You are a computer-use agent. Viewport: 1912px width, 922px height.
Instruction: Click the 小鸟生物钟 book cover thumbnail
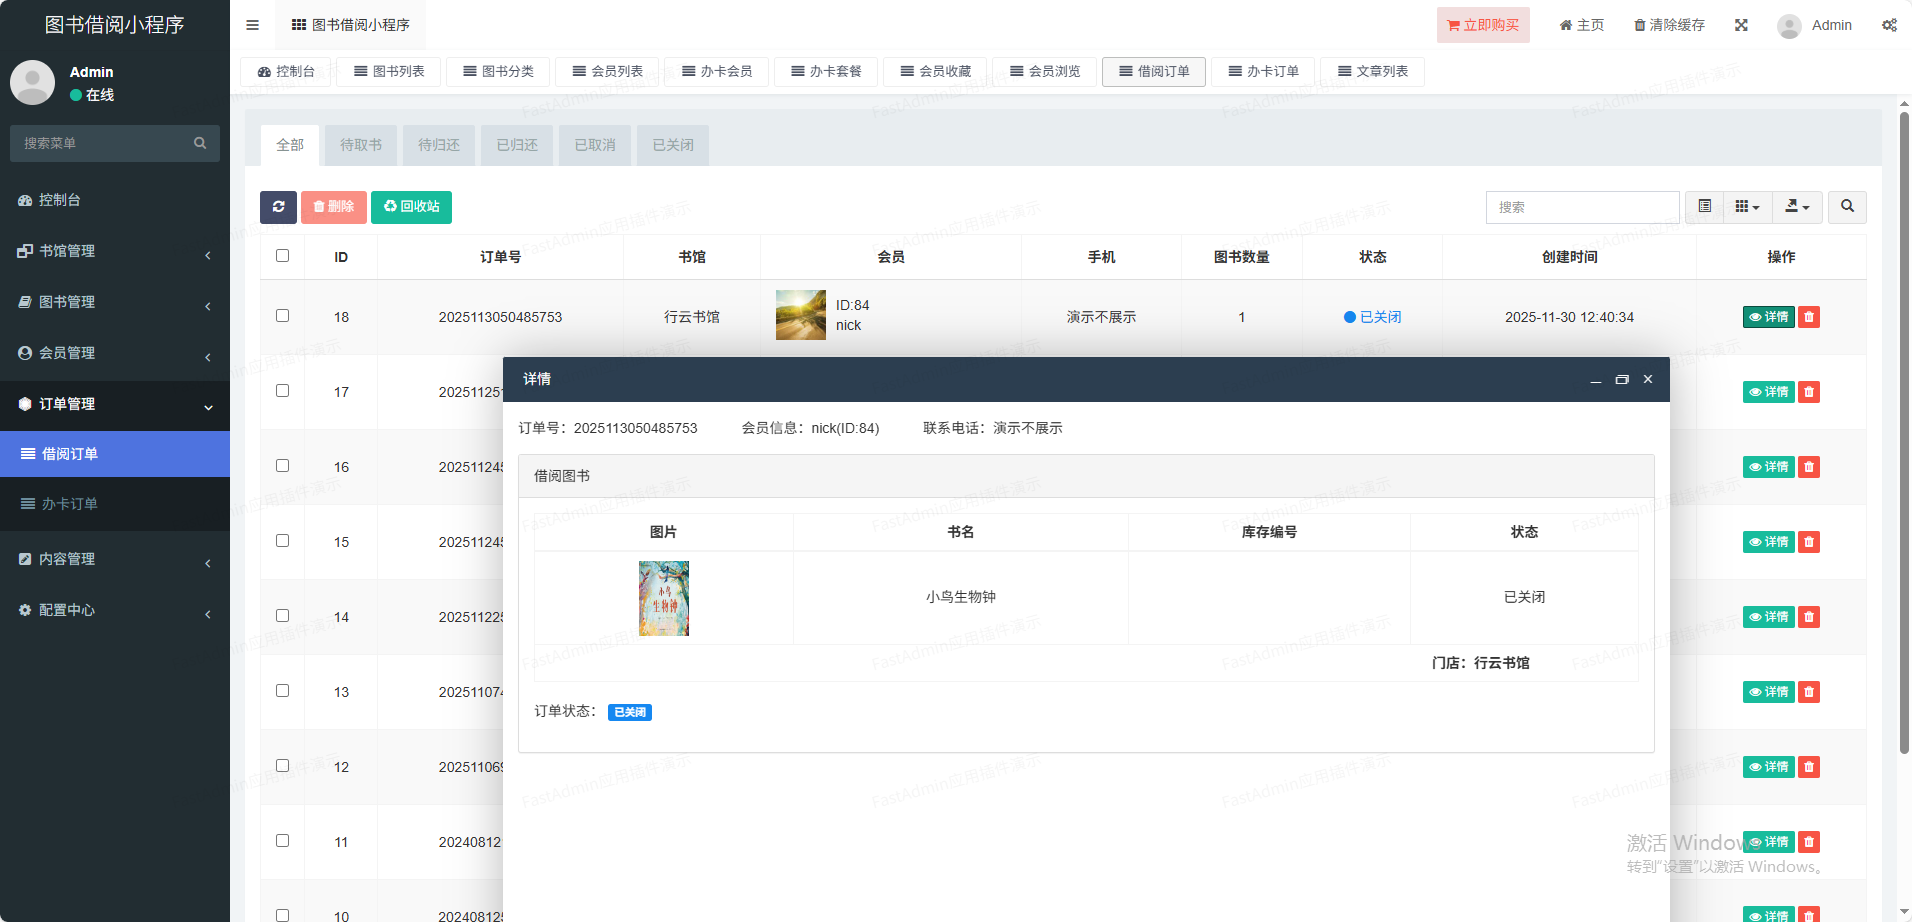coord(664,598)
